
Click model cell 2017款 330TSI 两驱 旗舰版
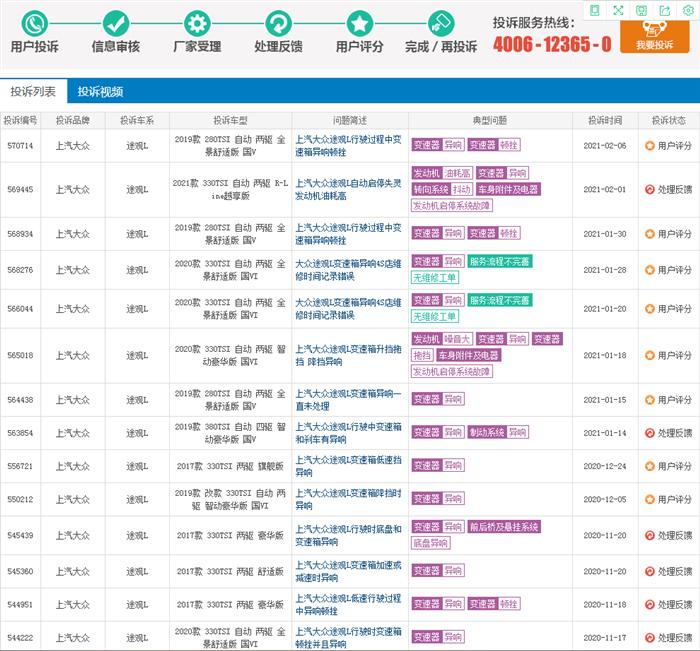pos(230,466)
